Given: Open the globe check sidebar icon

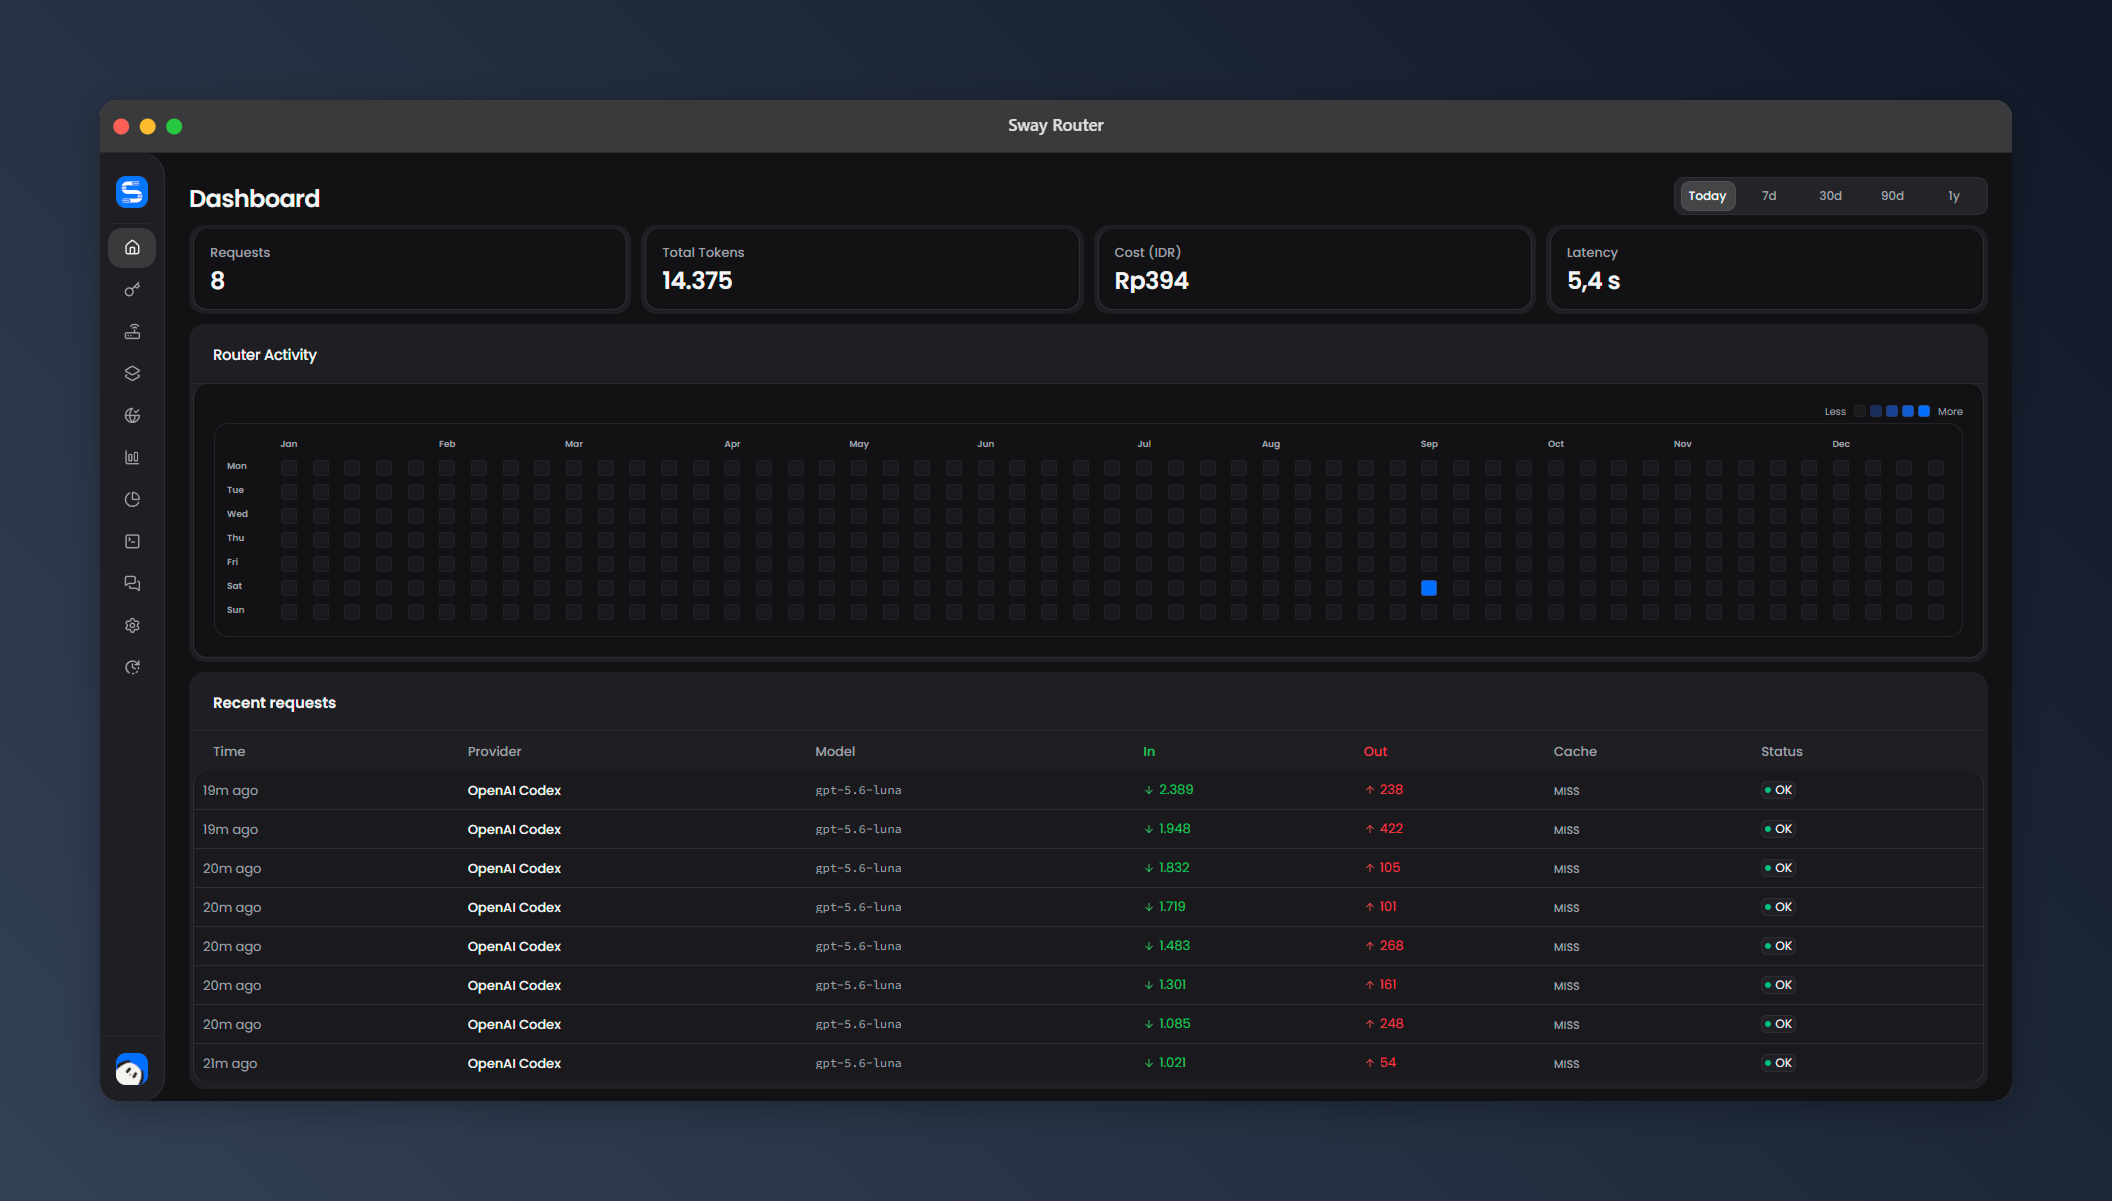Looking at the screenshot, I should point(132,415).
